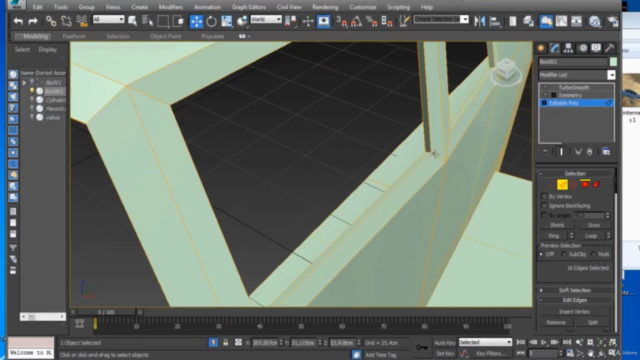Open the Hierarchy command panel tab
The height and width of the screenshot is (360, 640).
(x=568, y=48)
